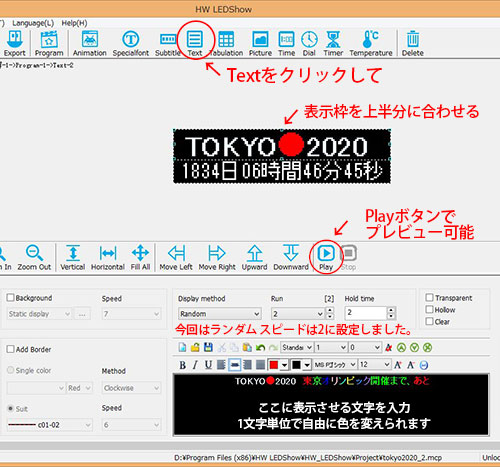
Task: Enable the Background checkbox
Action: [x=10, y=298]
